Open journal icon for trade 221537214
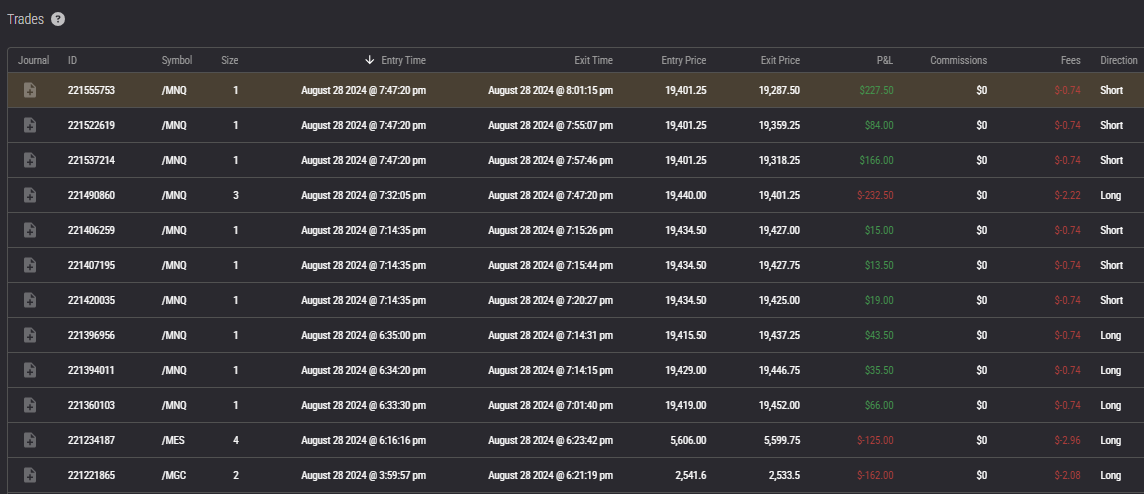The height and width of the screenshot is (494, 1144). pos(30,160)
